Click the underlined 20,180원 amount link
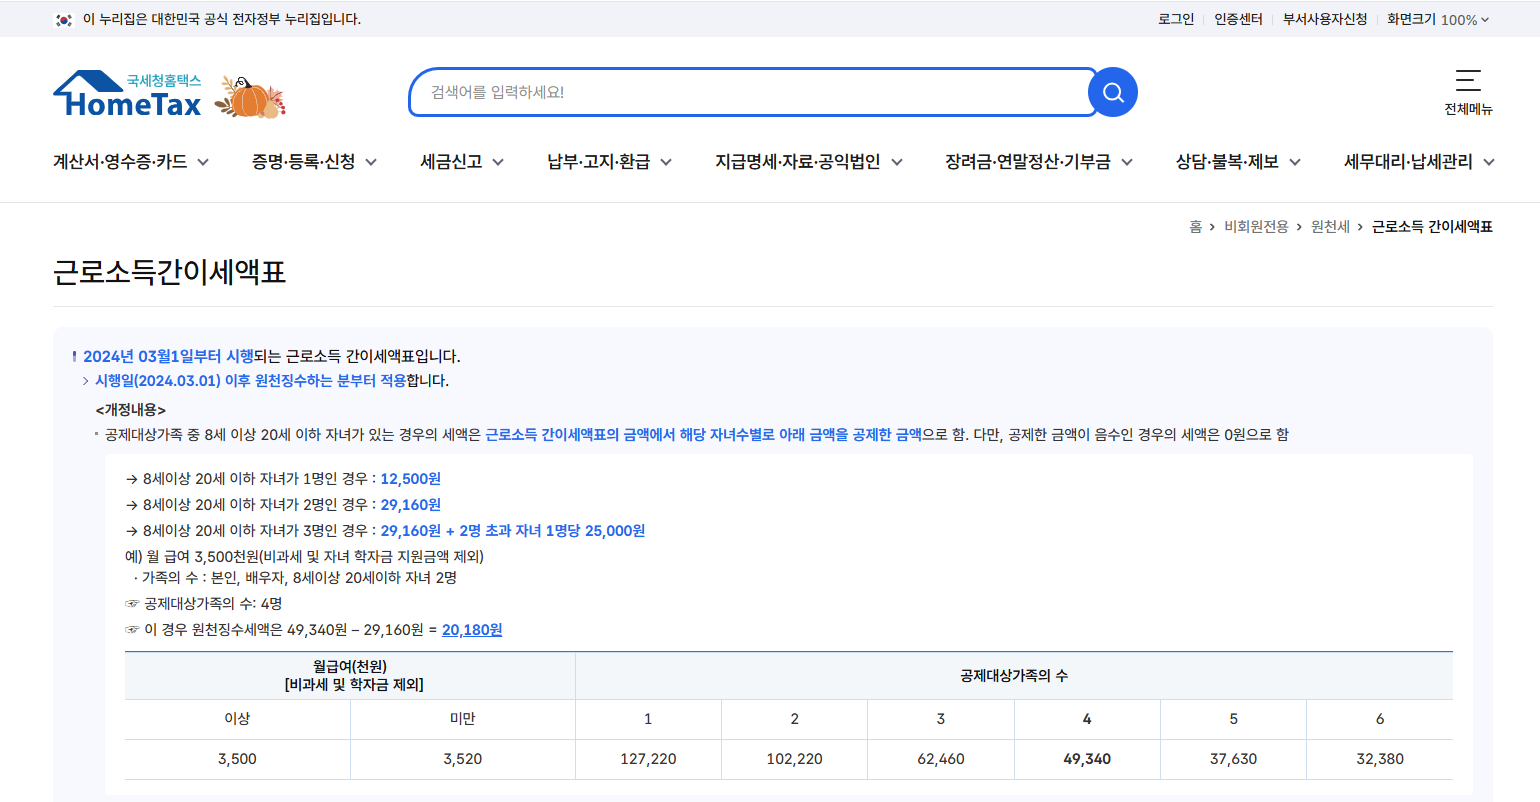The image size is (1540, 802). 471,629
